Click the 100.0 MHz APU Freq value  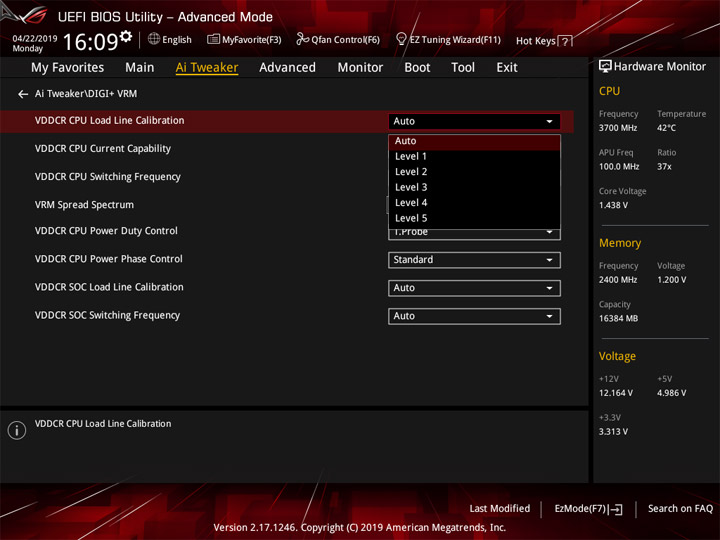pos(619,167)
